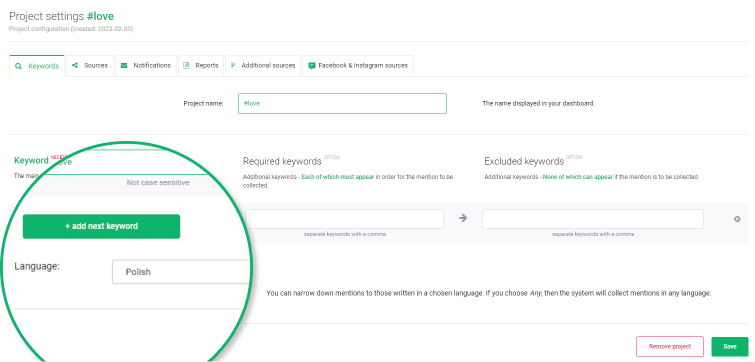Remove keyword row with the x icon
Screen dimensions: 755x362
(x=737, y=219)
